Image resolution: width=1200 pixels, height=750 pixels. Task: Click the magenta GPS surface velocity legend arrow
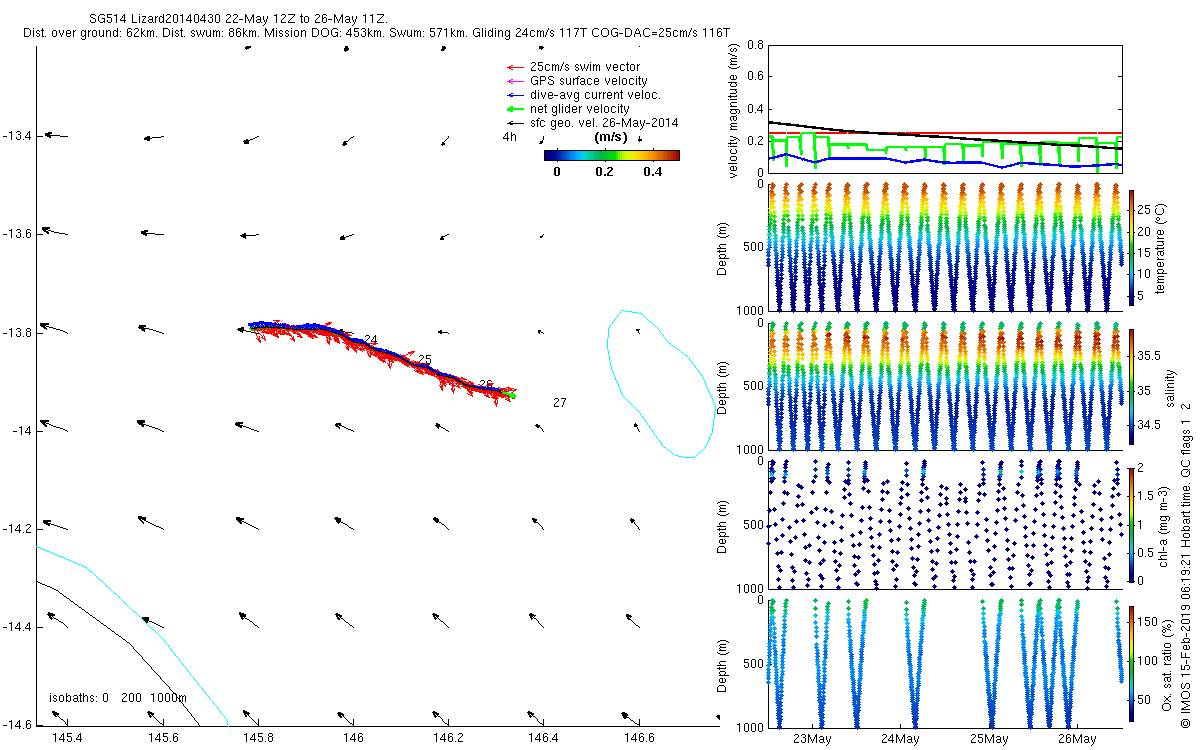click(514, 81)
